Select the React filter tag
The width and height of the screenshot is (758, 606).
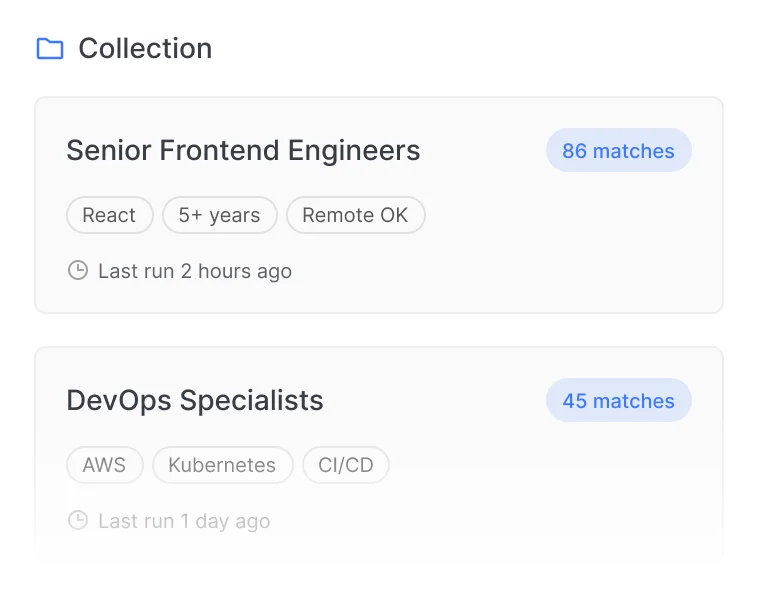[x=110, y=215]
